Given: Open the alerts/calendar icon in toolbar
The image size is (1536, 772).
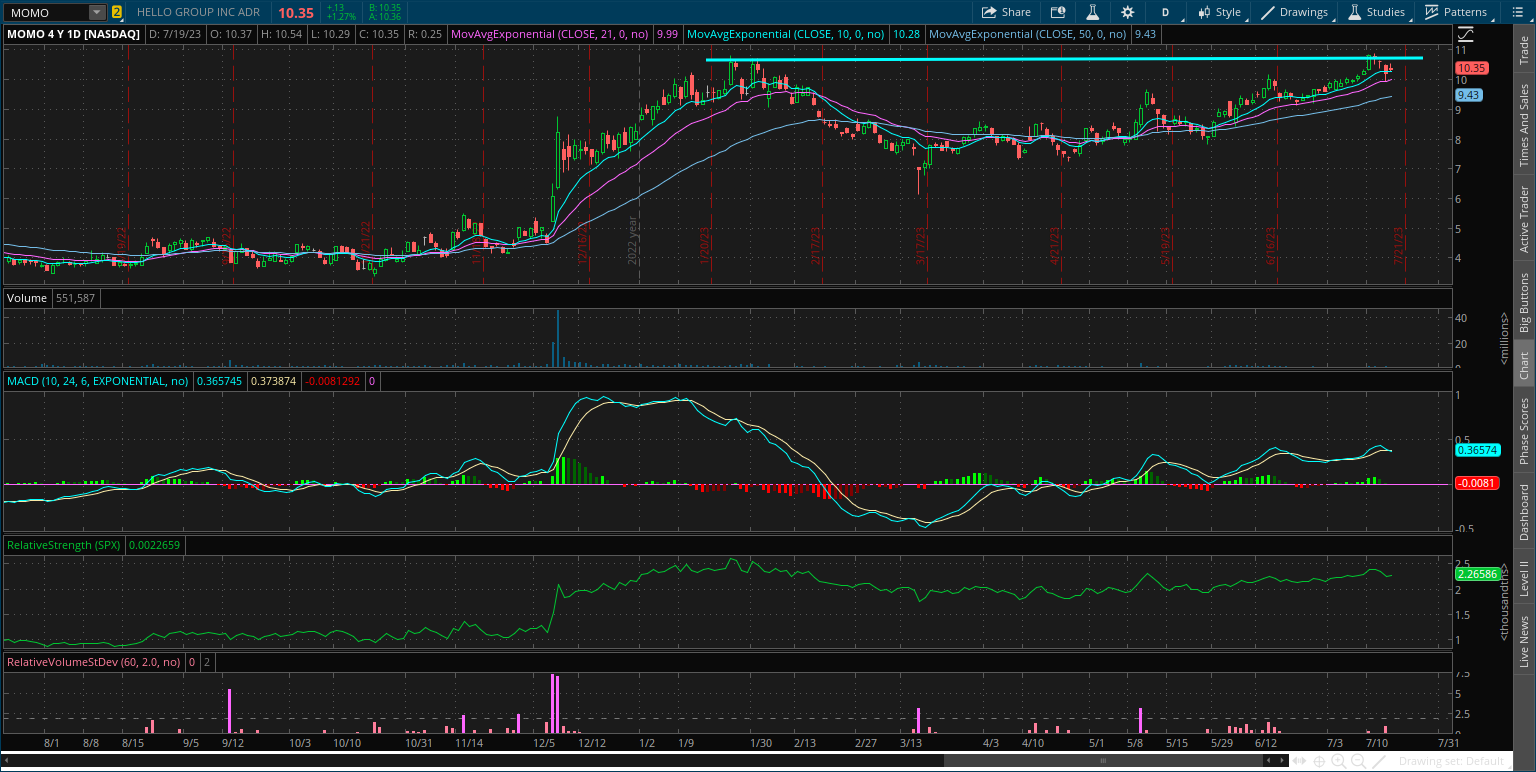Looking at the screenshot, I should (x=1058, y=12).
